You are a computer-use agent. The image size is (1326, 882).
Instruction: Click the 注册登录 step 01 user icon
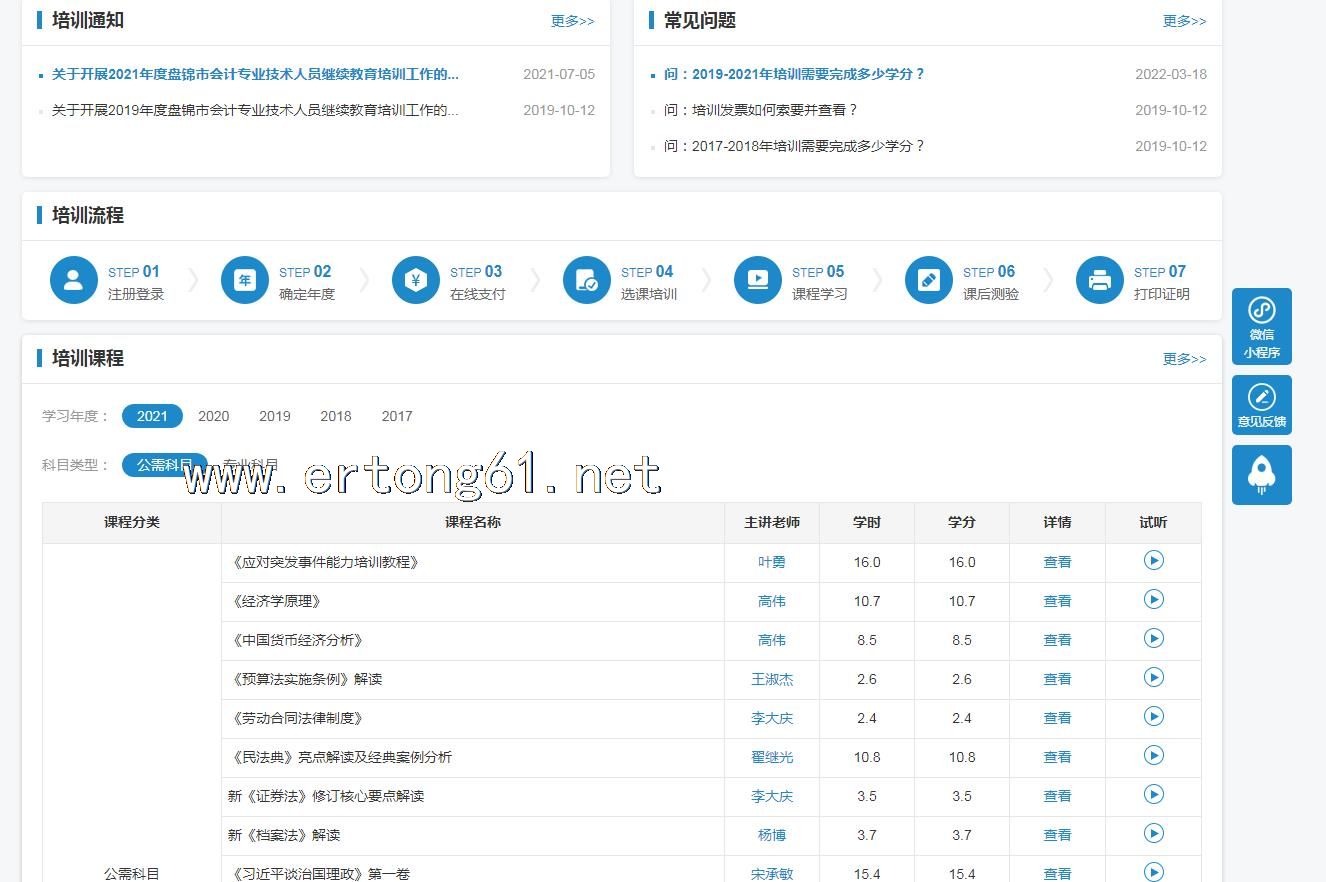click(74, 281)
